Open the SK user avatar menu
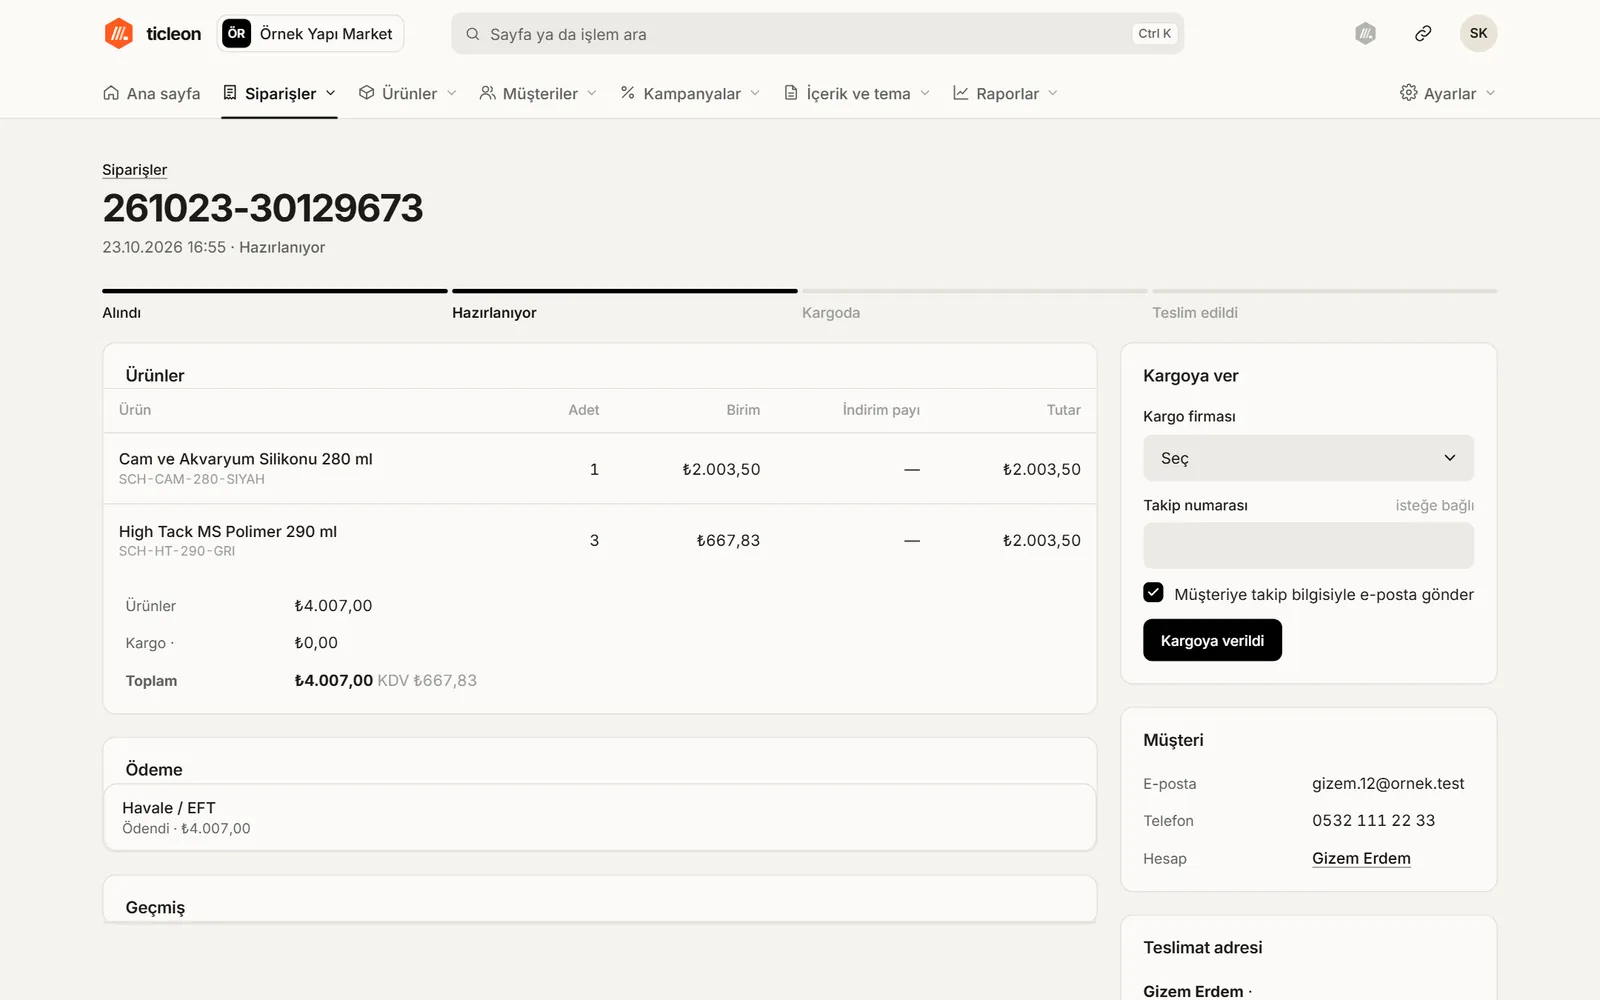 pyautogui.click(x=1478, y=33)
